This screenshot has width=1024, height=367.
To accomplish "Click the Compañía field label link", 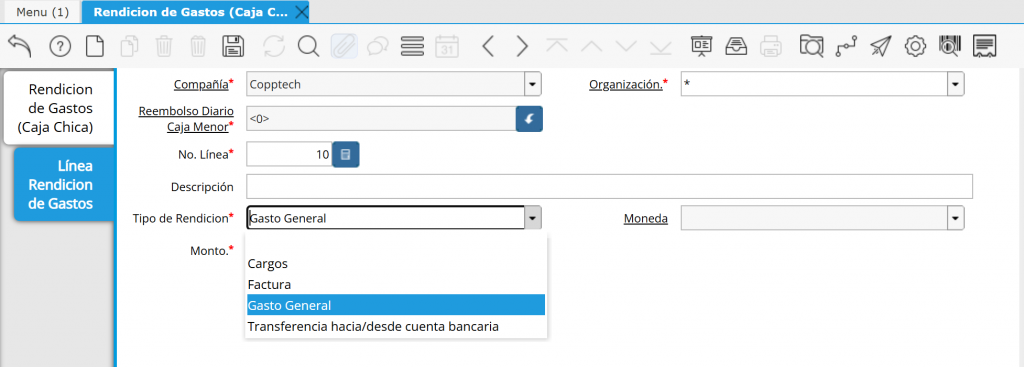I will [200, 84].
